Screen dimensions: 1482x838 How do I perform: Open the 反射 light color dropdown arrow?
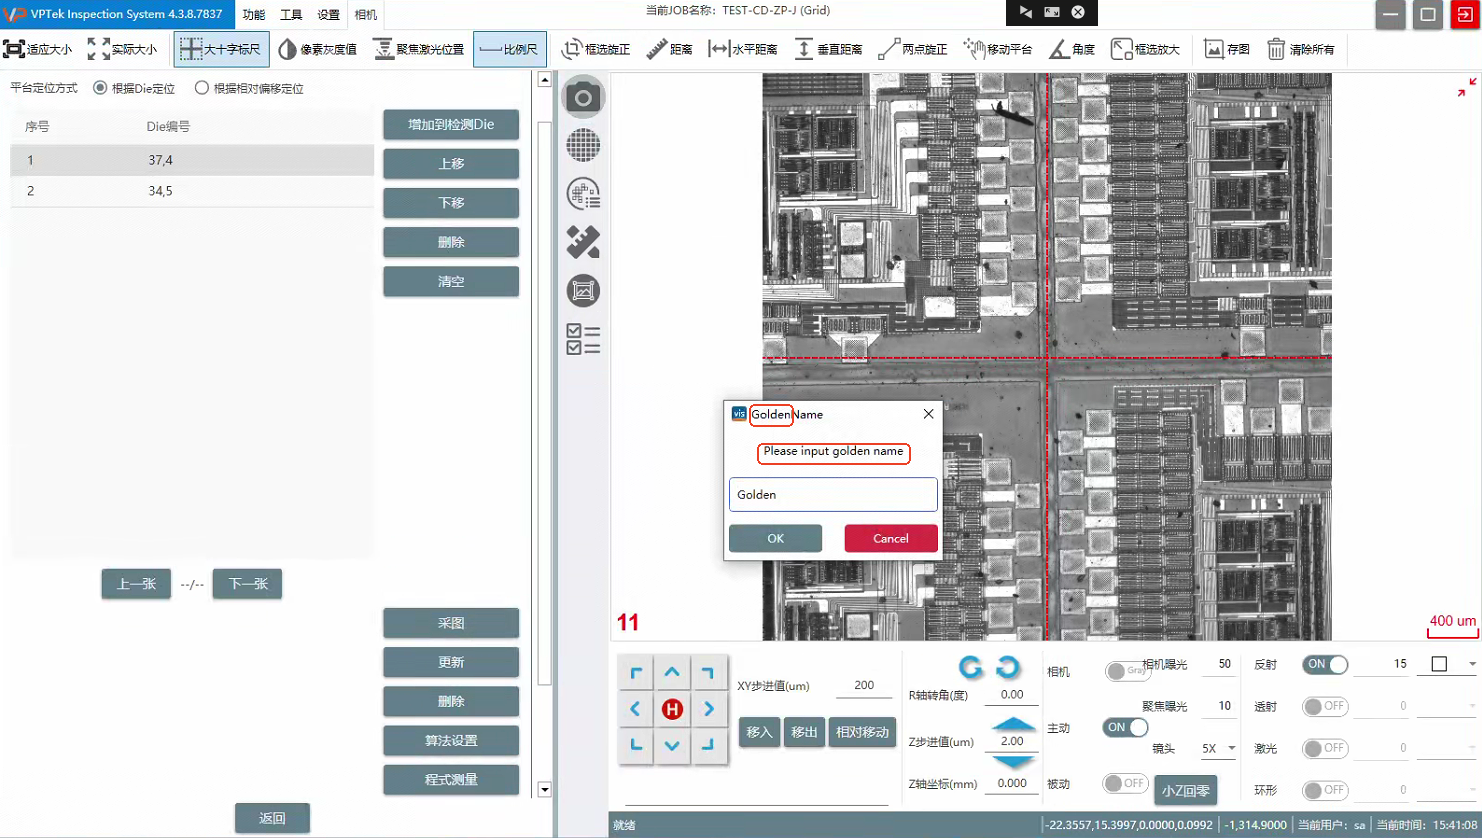[1472, 664]
